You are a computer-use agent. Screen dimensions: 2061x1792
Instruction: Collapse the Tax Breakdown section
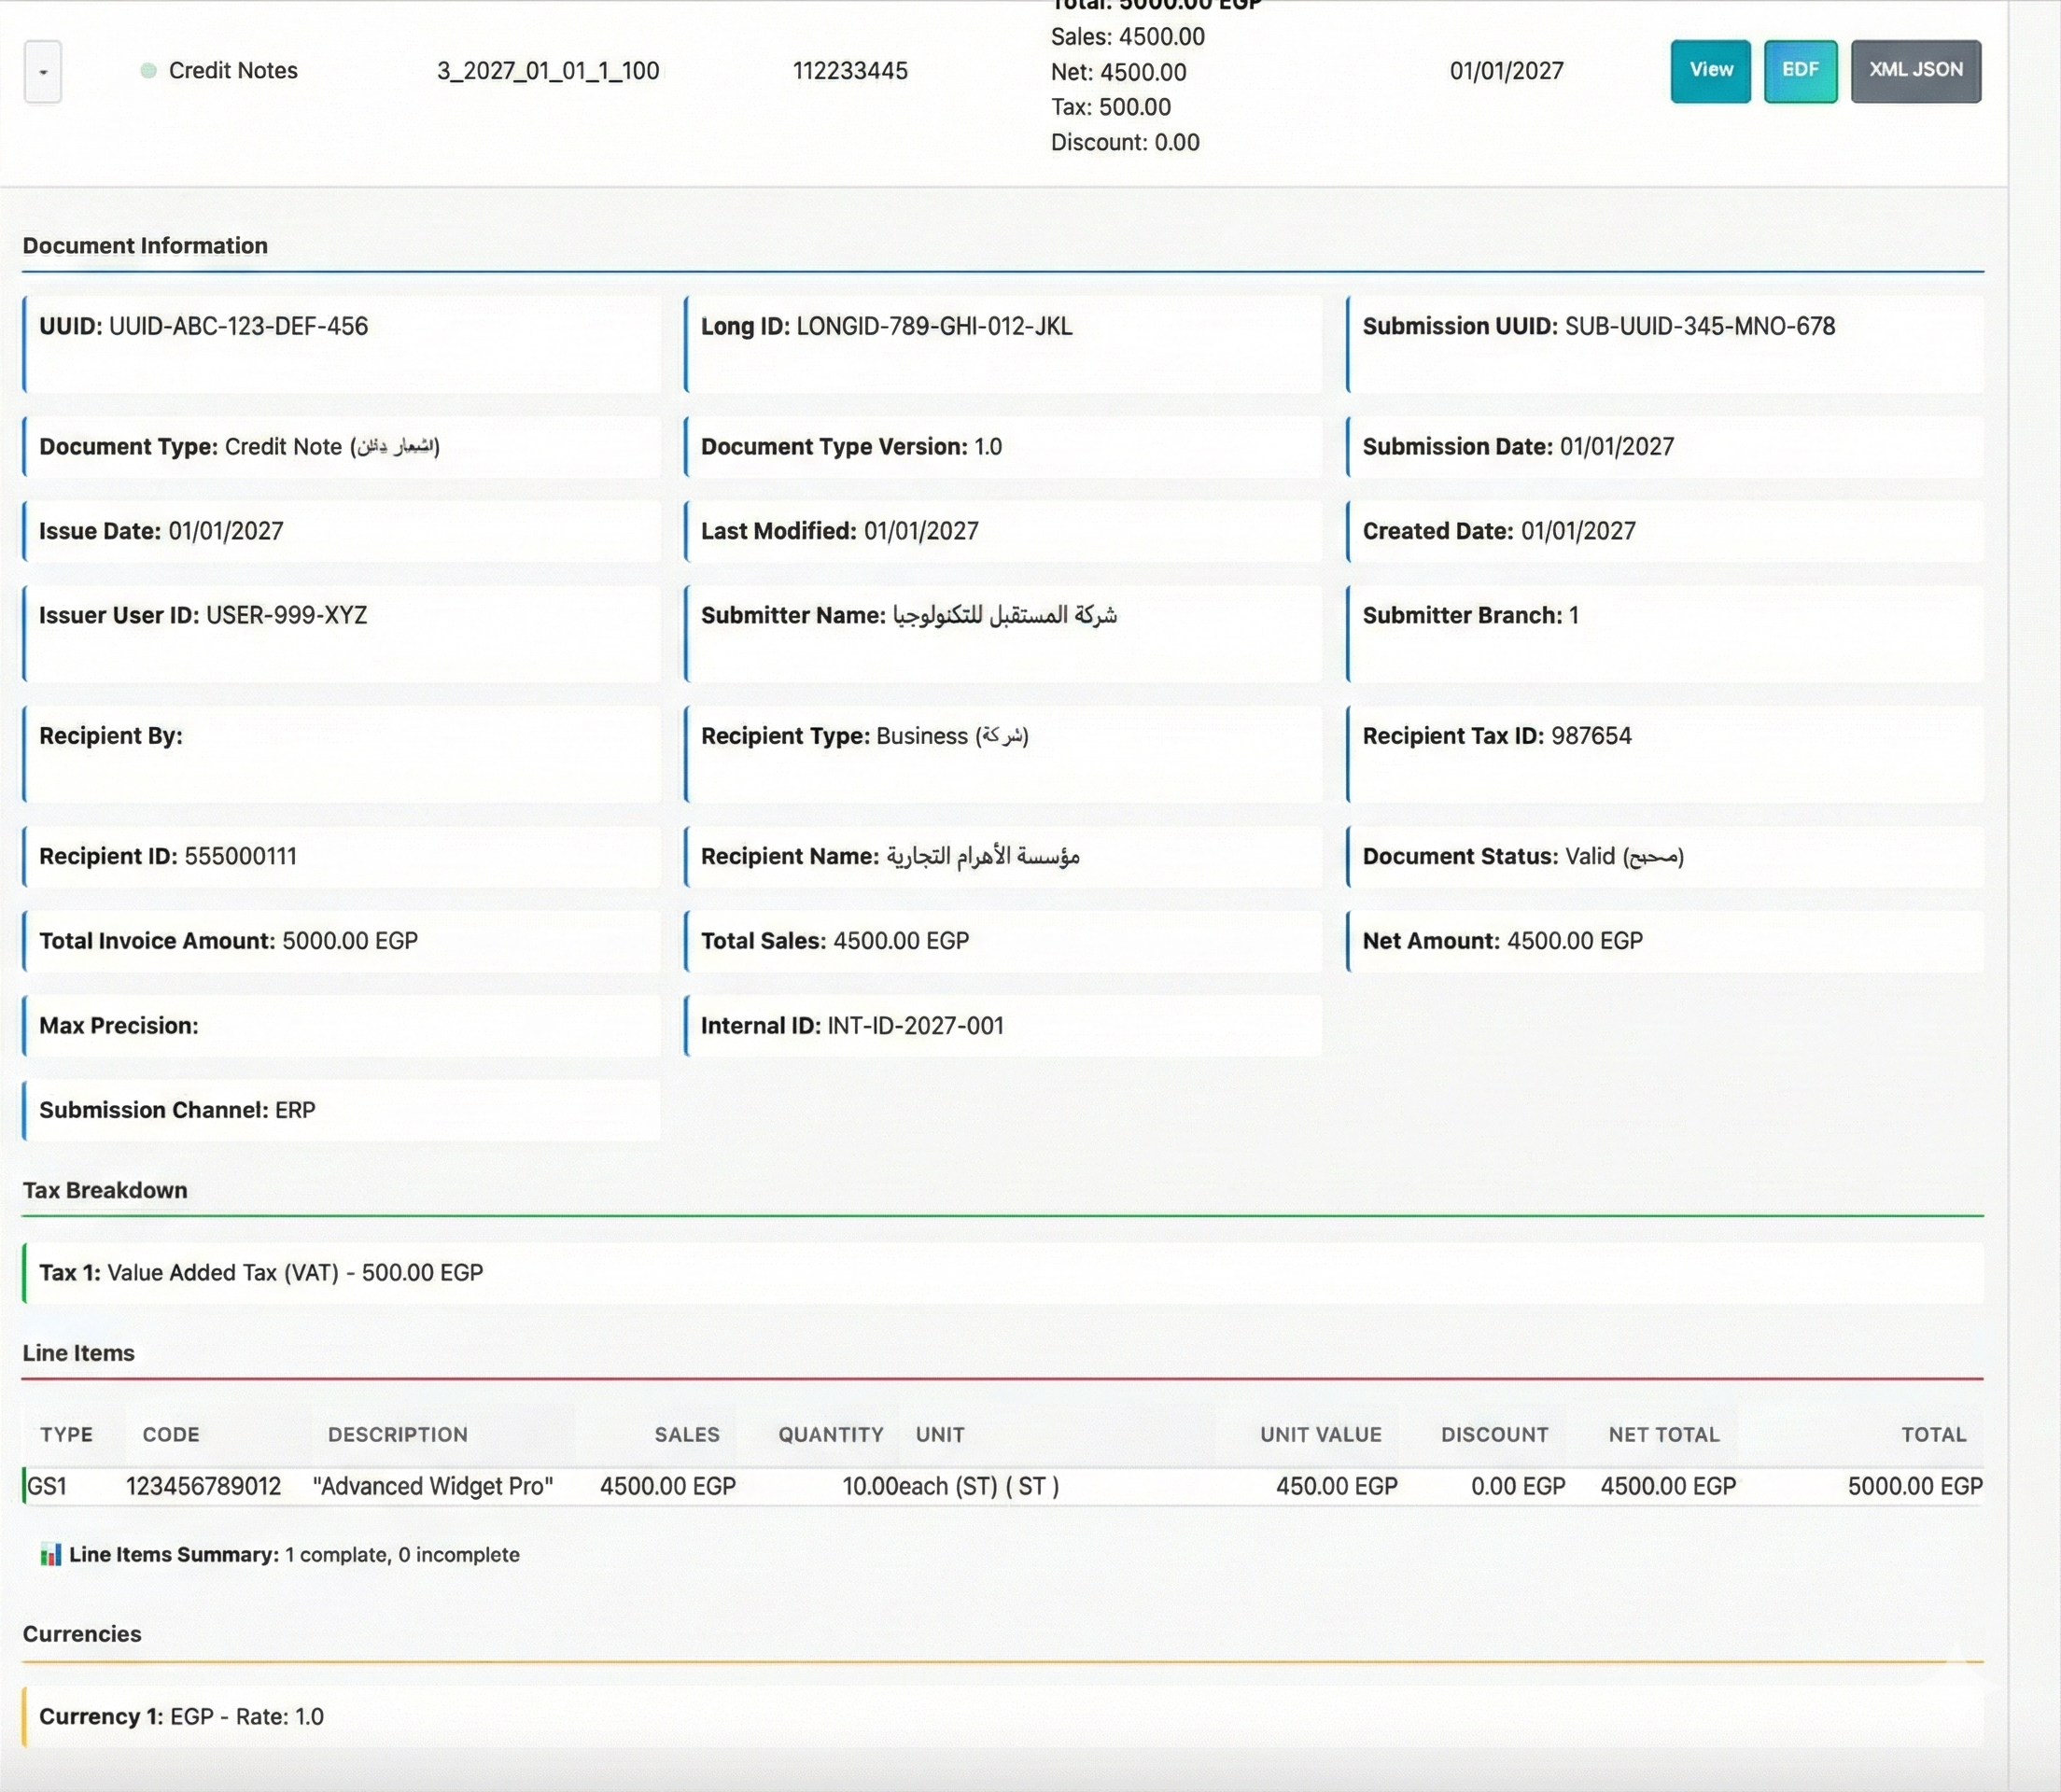click(x=104, y=1190)
